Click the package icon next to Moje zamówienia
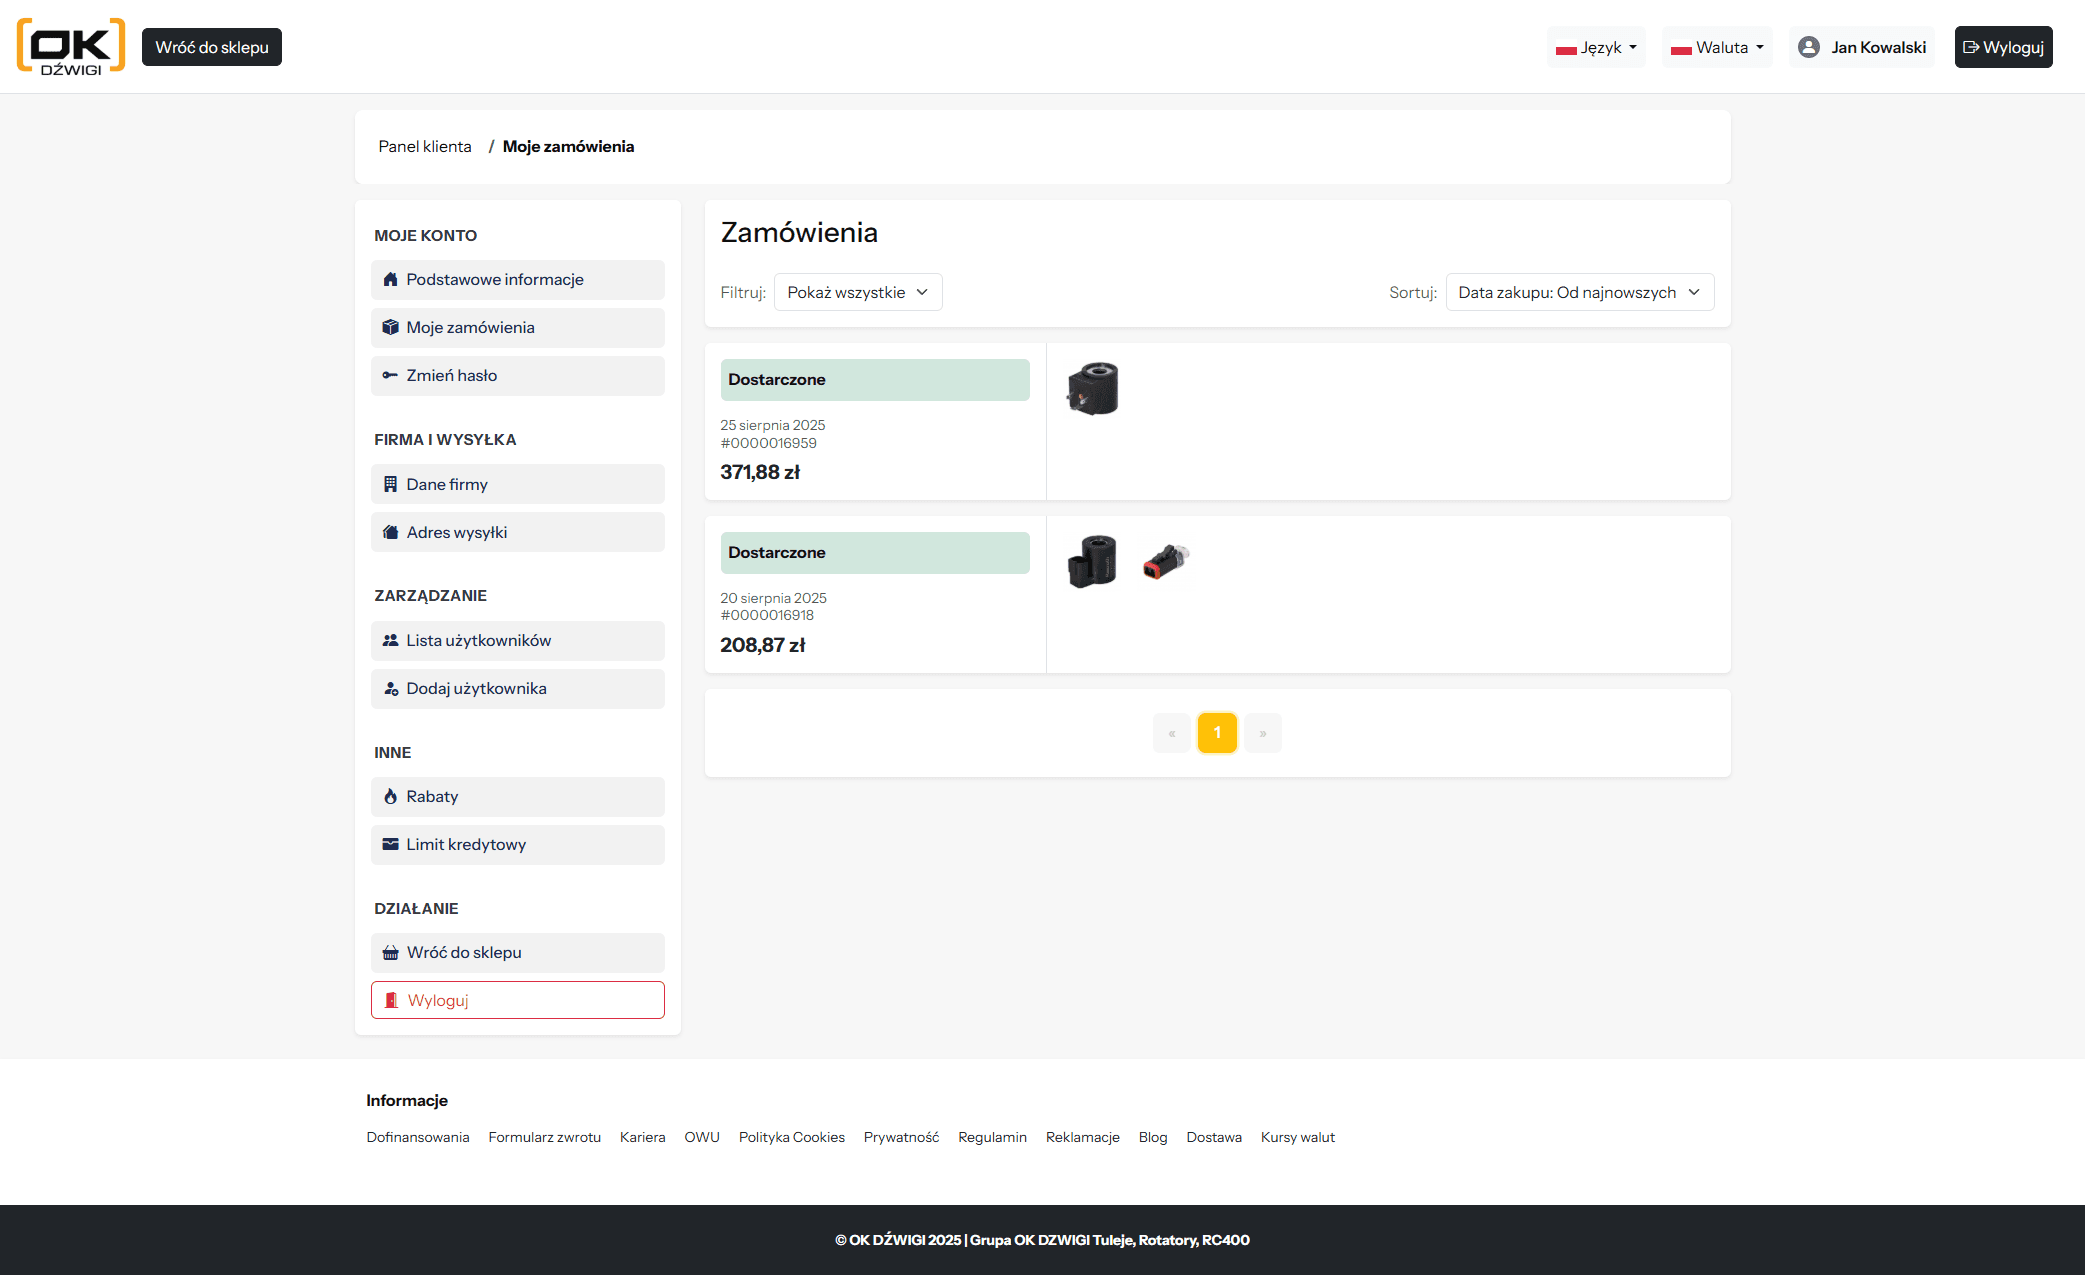This screenshot has height=1275, width=2085. coord(391,327)
